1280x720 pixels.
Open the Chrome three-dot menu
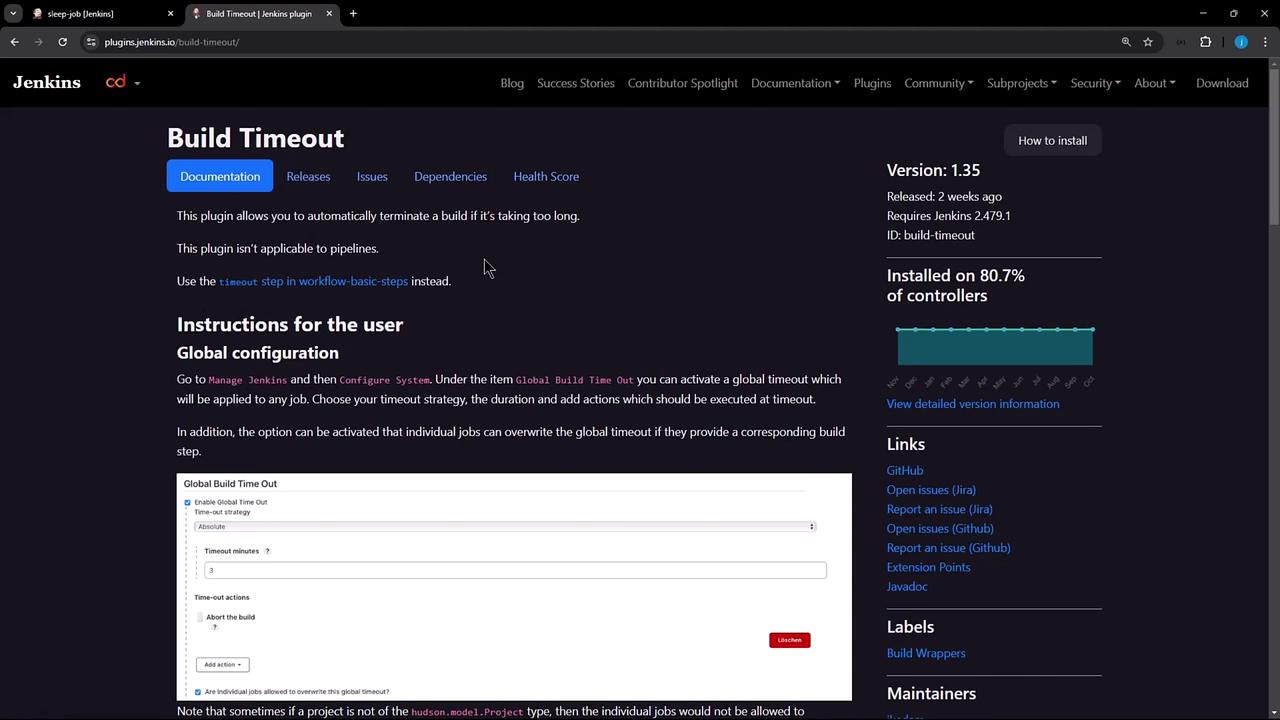tap(1266, 42)
